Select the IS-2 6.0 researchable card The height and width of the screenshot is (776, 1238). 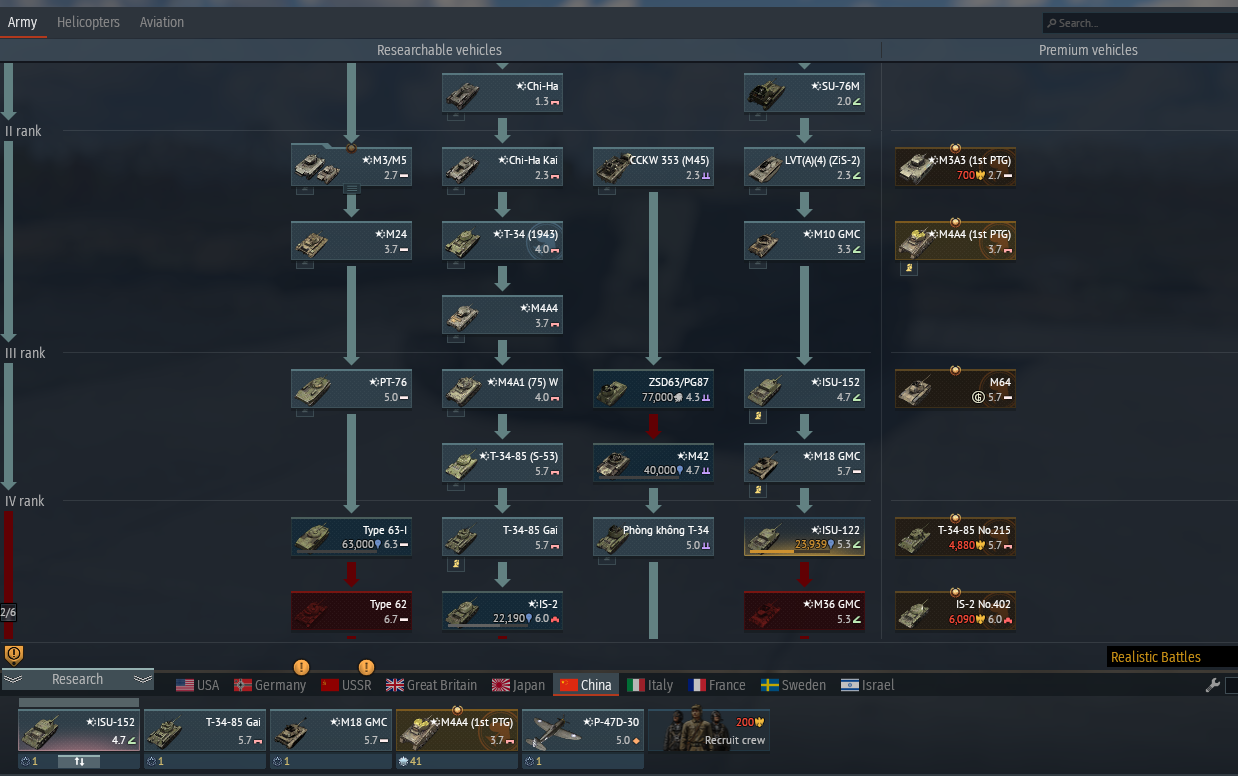pos(502,611)
